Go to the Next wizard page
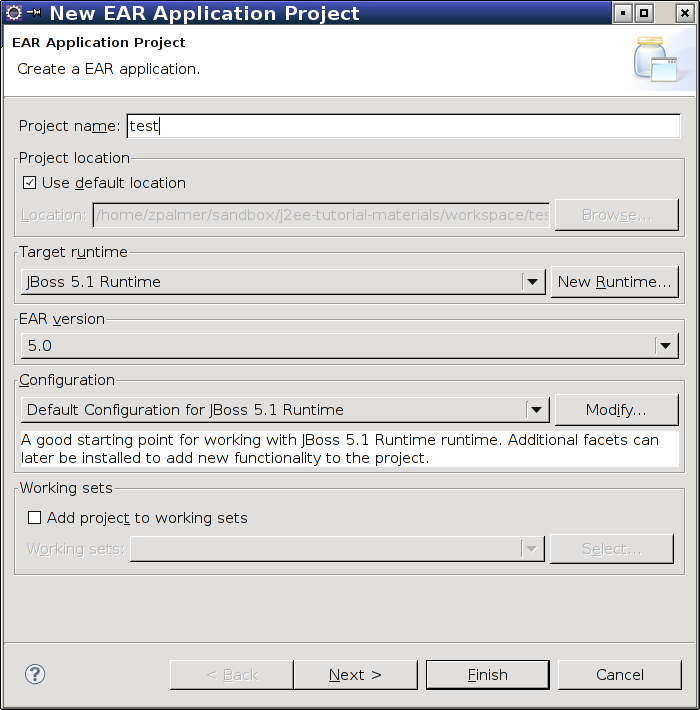 [x=355, y=675]
